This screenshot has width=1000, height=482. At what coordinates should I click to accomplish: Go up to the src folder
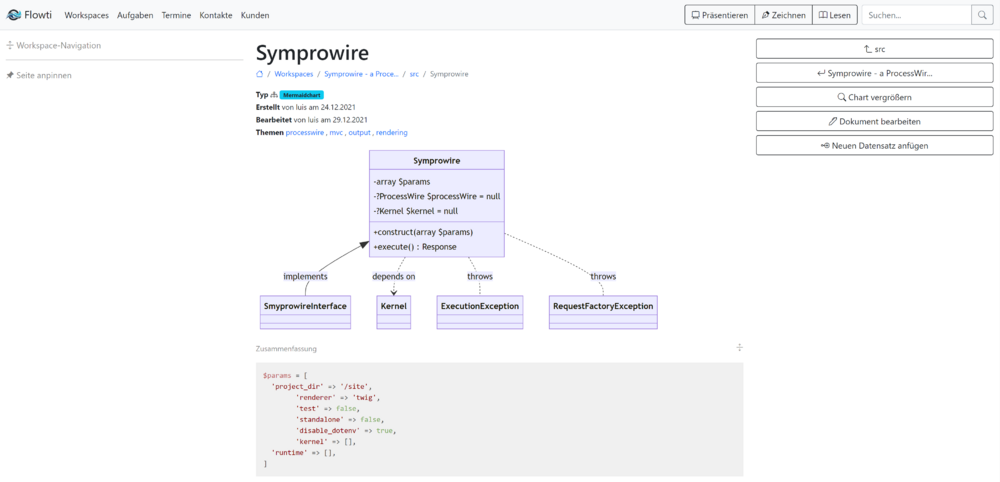coord(874,49)
